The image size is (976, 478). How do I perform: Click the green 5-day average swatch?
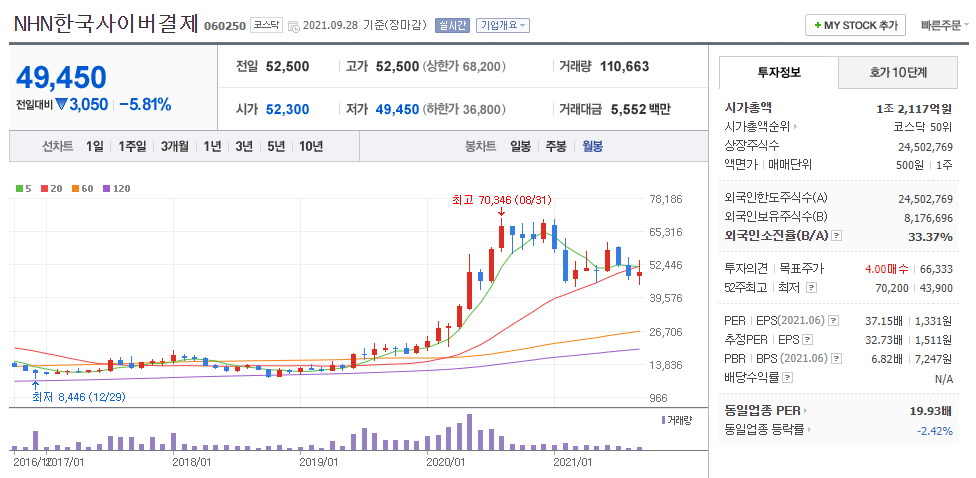pyautogui.click(x=20, y=189)
